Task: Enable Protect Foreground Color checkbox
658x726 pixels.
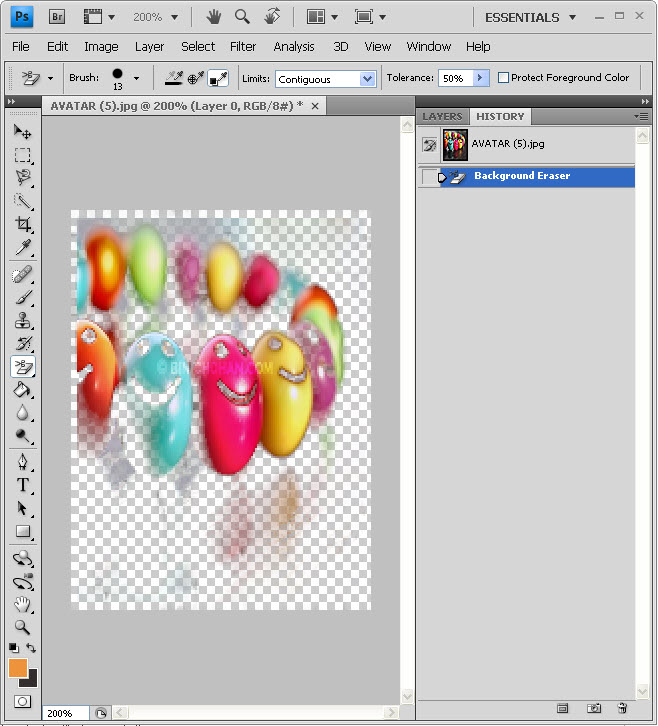Action: [504, 78]
